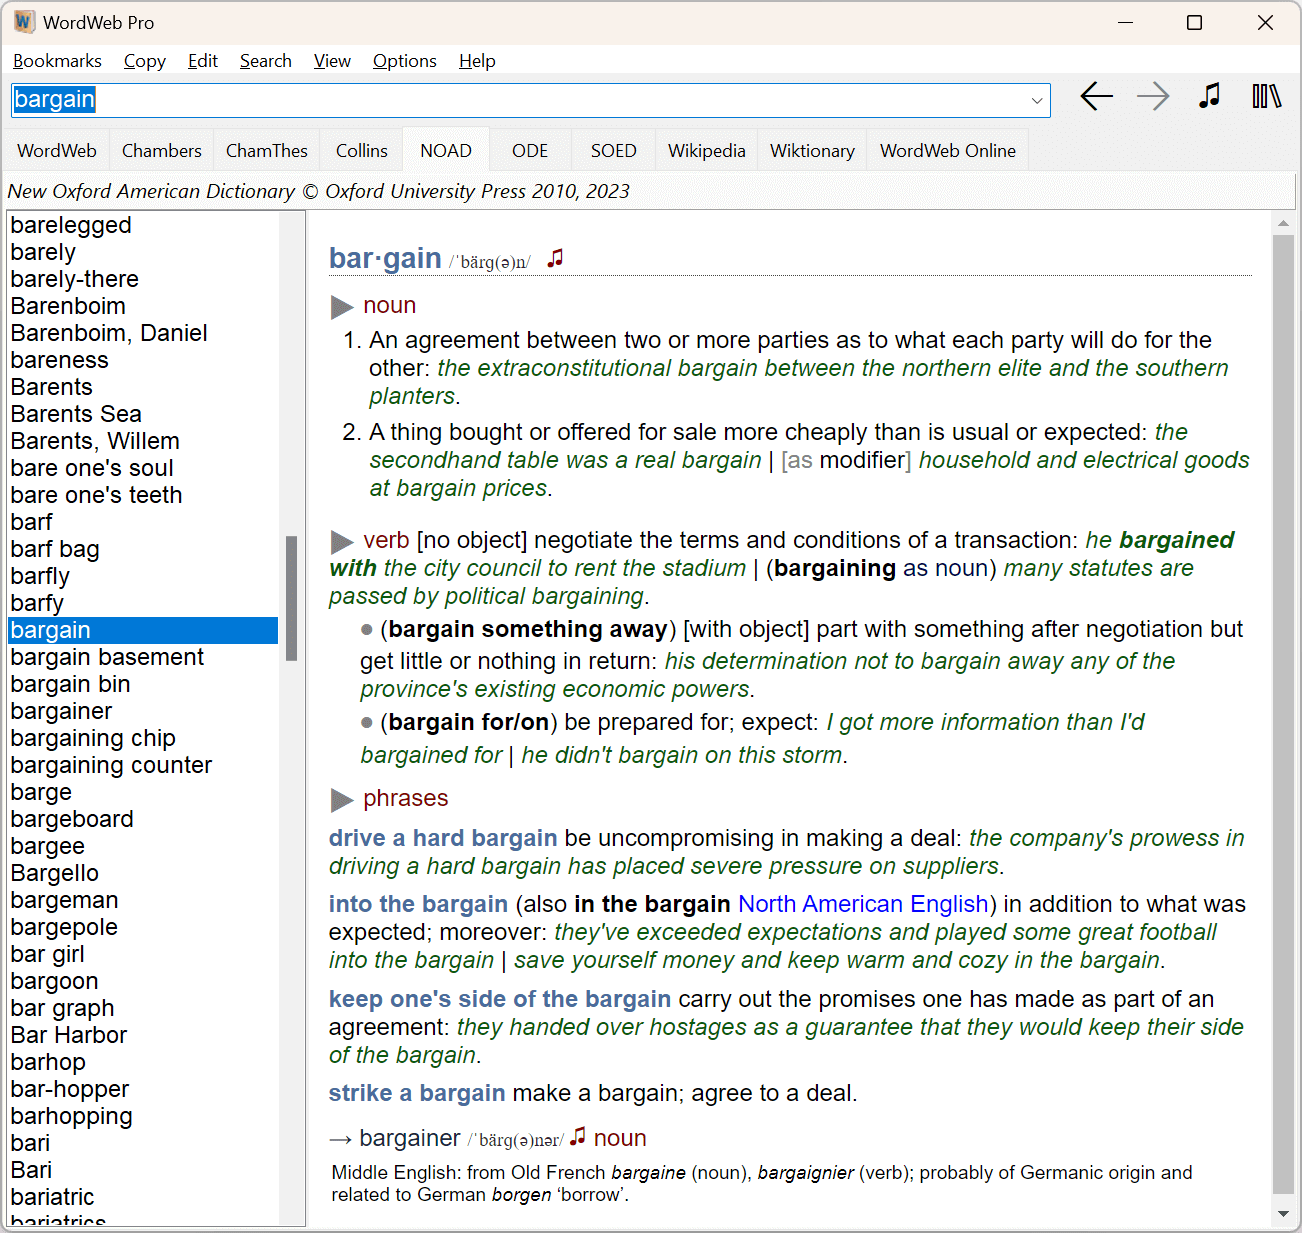Switch to the Wikipedia tab
This screenshot has width=1302, height=1233.
pos(706,150)
